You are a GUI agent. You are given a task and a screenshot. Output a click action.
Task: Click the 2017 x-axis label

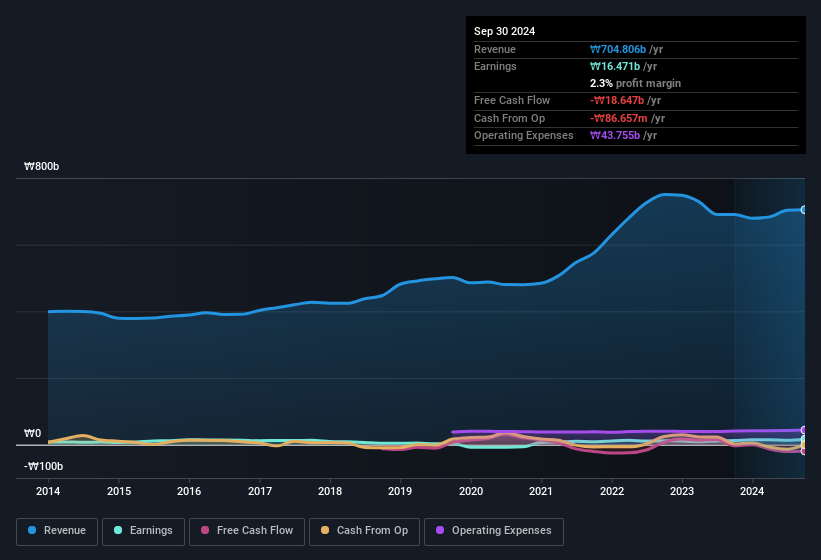pos(260,491)
